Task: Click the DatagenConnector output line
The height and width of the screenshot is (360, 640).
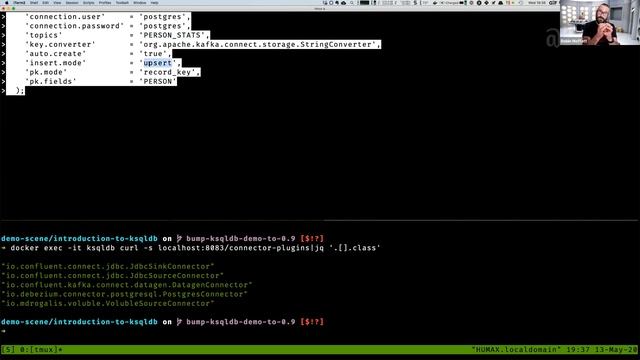Action: click(127, 285)
